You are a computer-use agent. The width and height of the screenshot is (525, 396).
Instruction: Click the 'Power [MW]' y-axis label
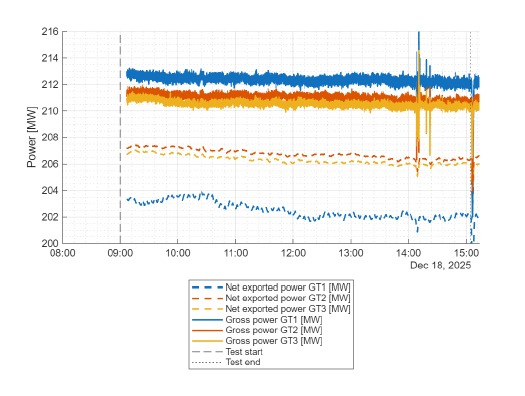pyautogui.click(x=31, y=137)
